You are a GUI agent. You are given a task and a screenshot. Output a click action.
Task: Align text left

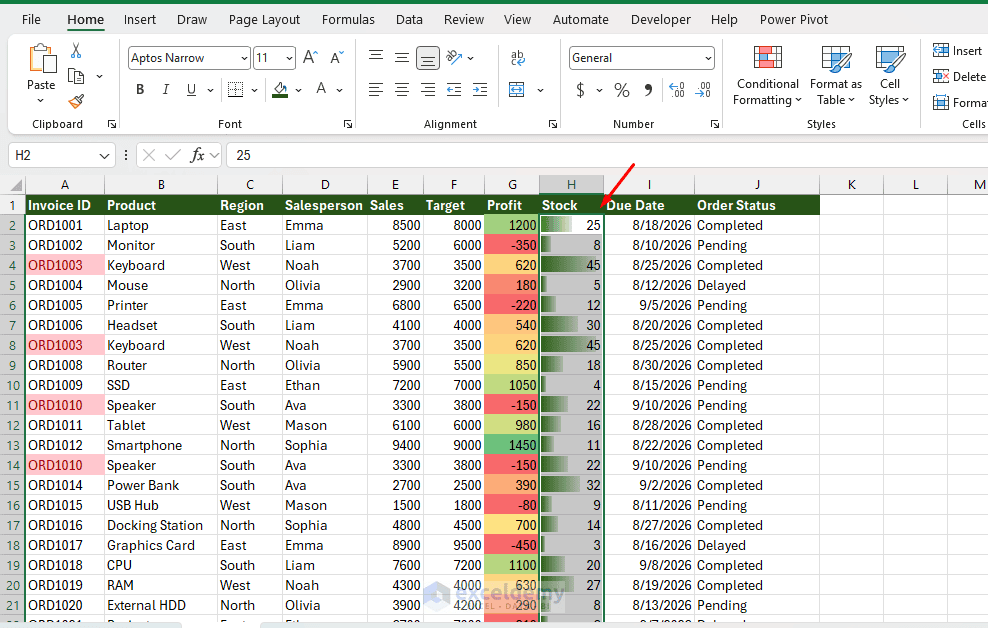(376, 89)
